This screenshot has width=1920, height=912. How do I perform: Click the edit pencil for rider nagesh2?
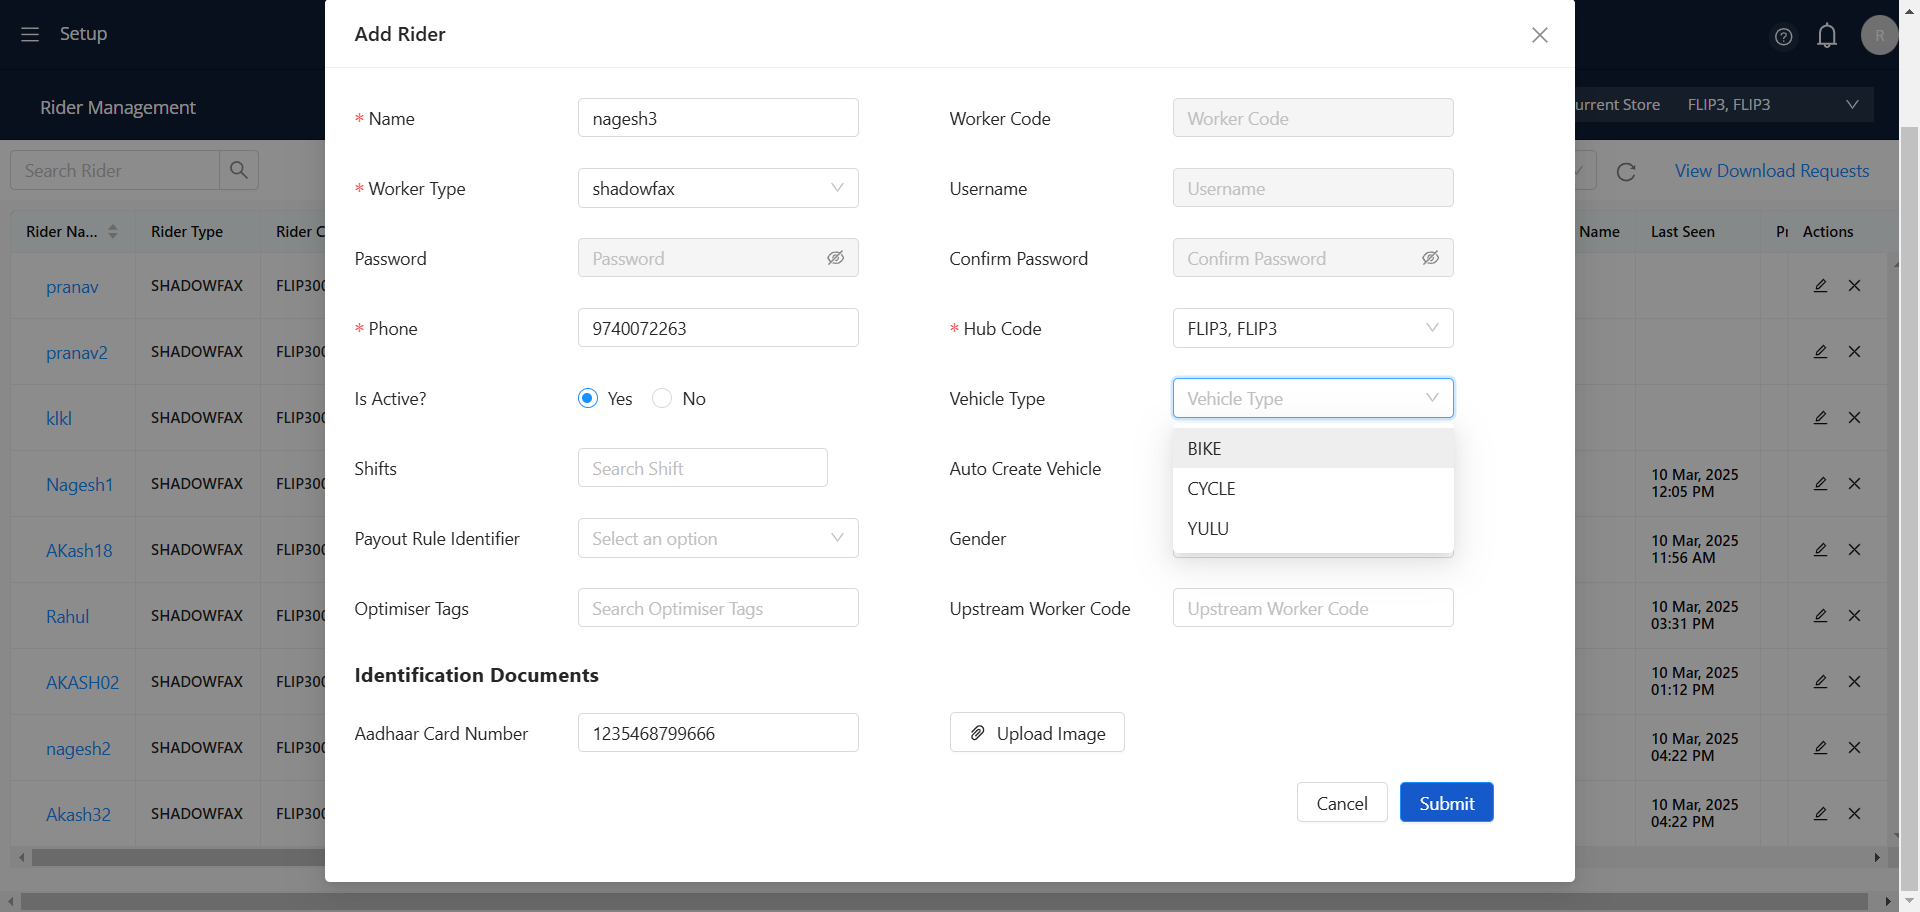(1821, 748)
